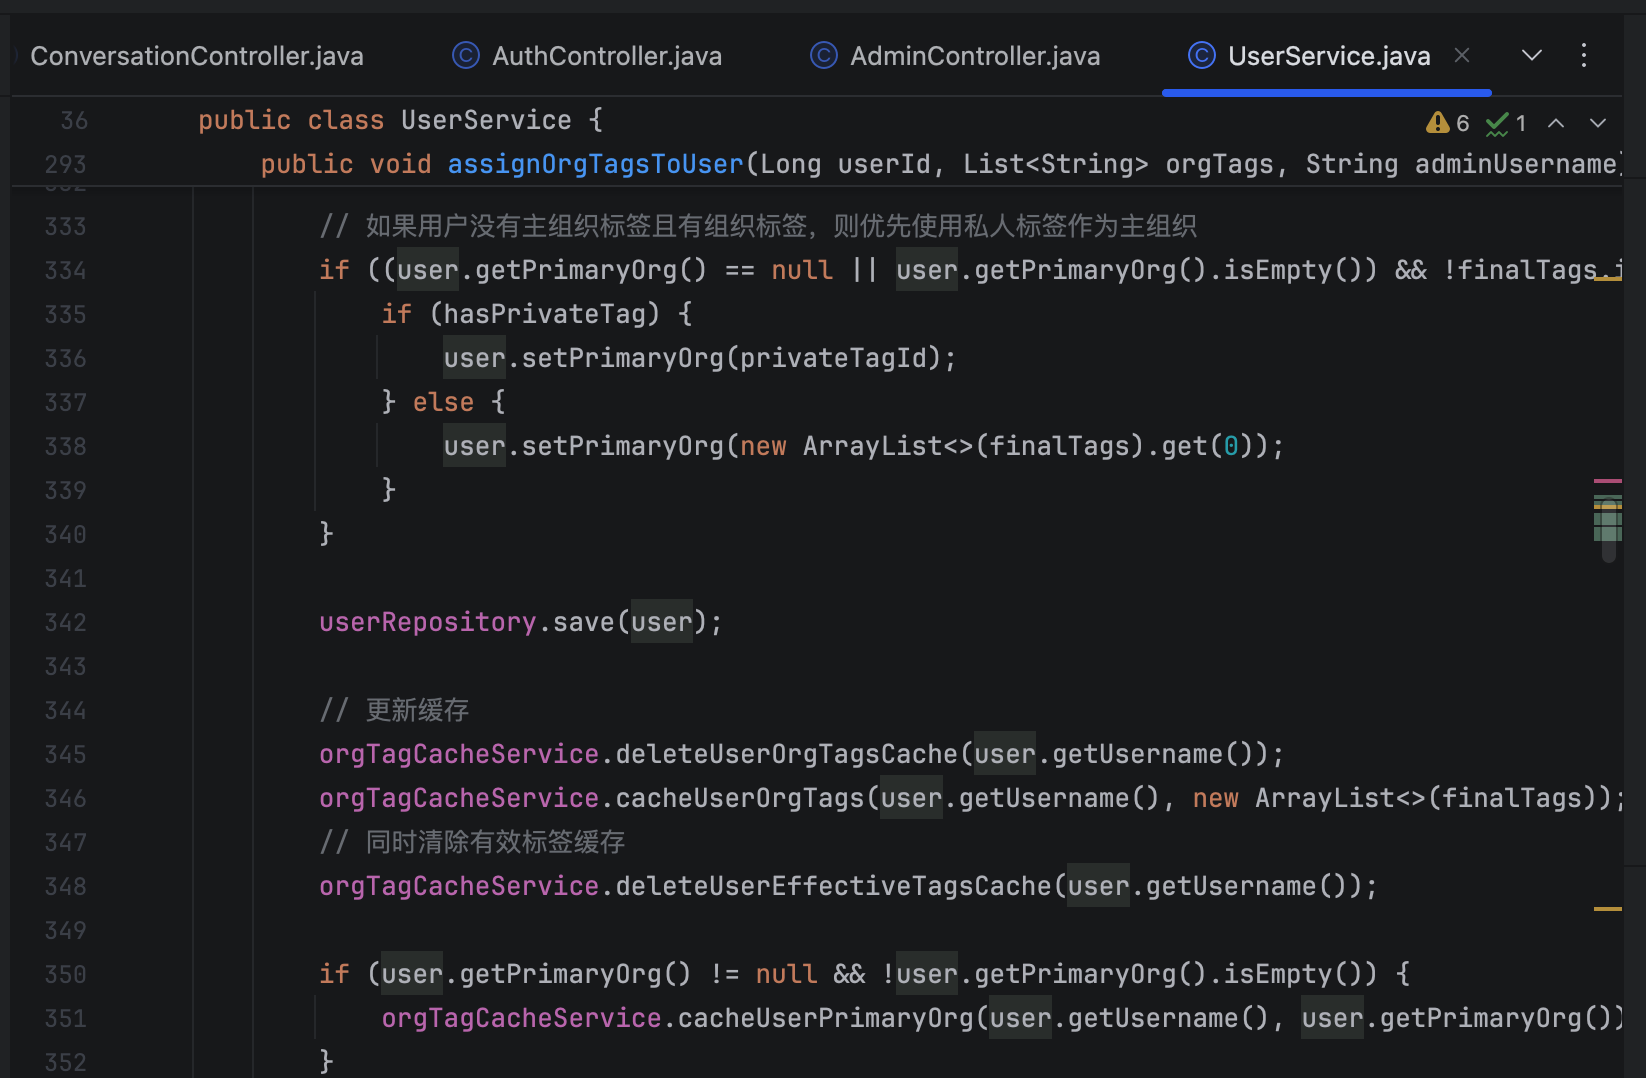Click line number 338 in the gutter

tap(66, 446)
